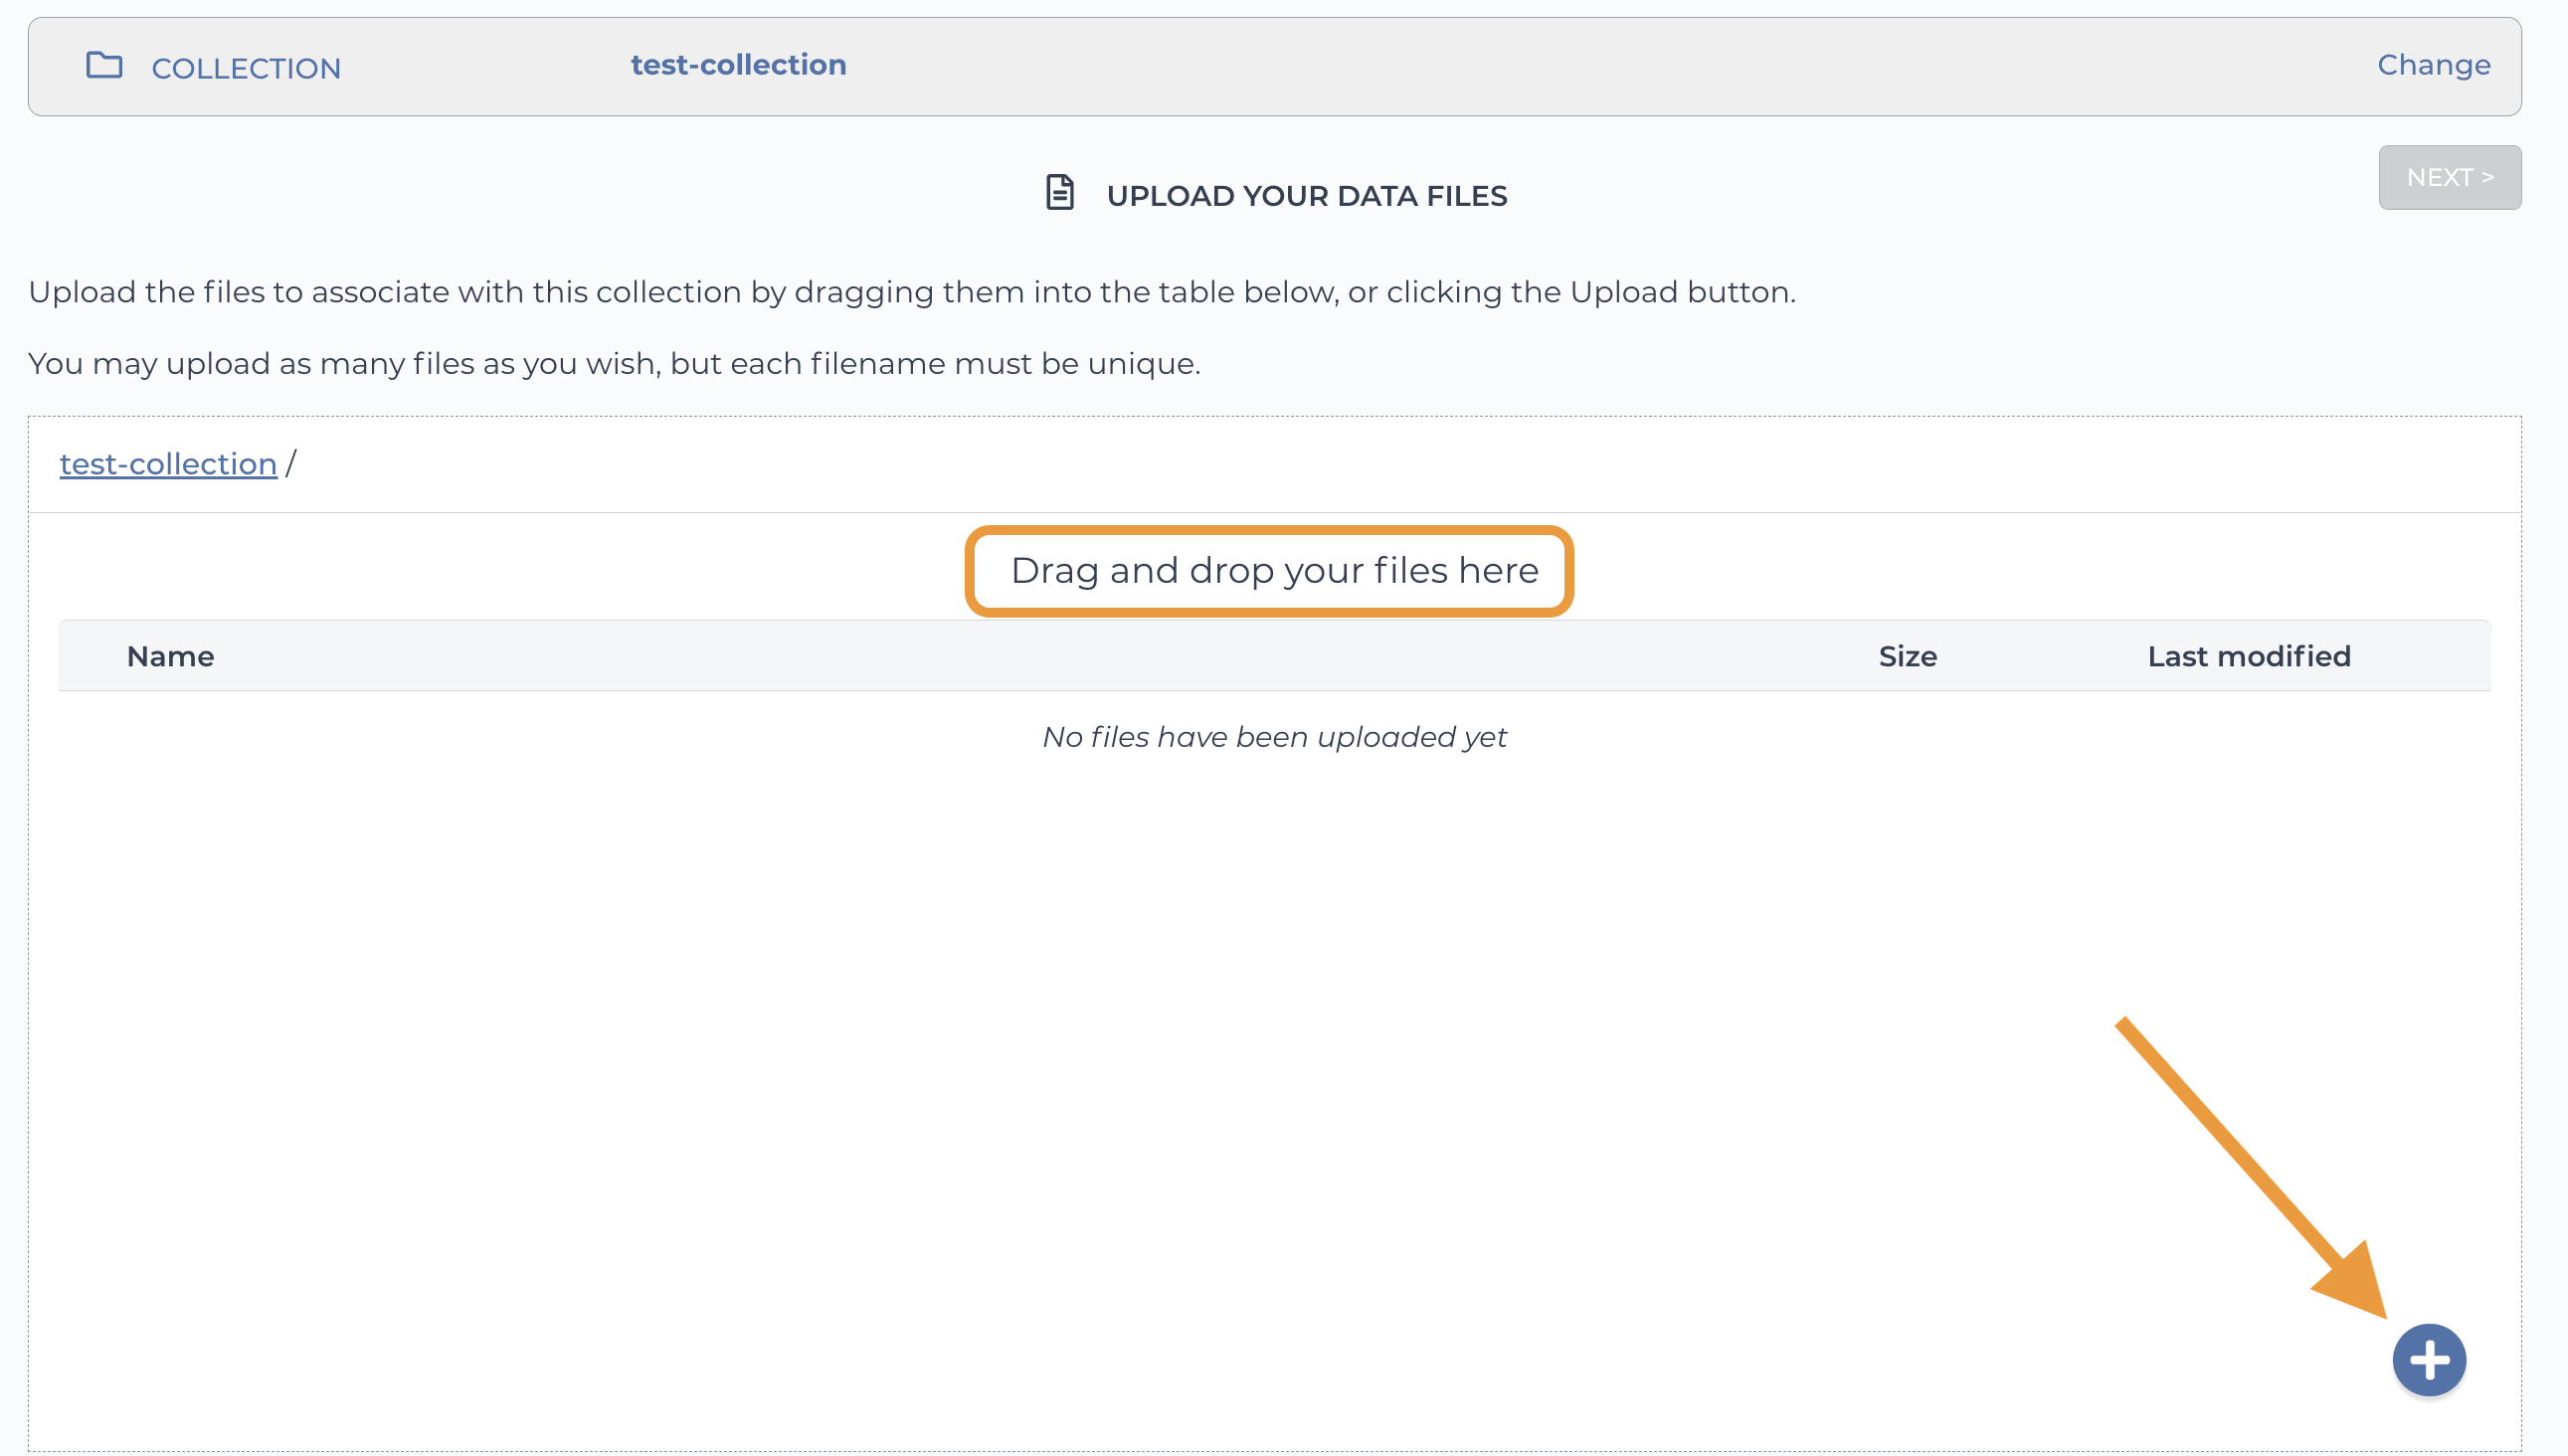Click the empty file table drop zone
The image size is (2568, 1456).
[1100, 1050]
